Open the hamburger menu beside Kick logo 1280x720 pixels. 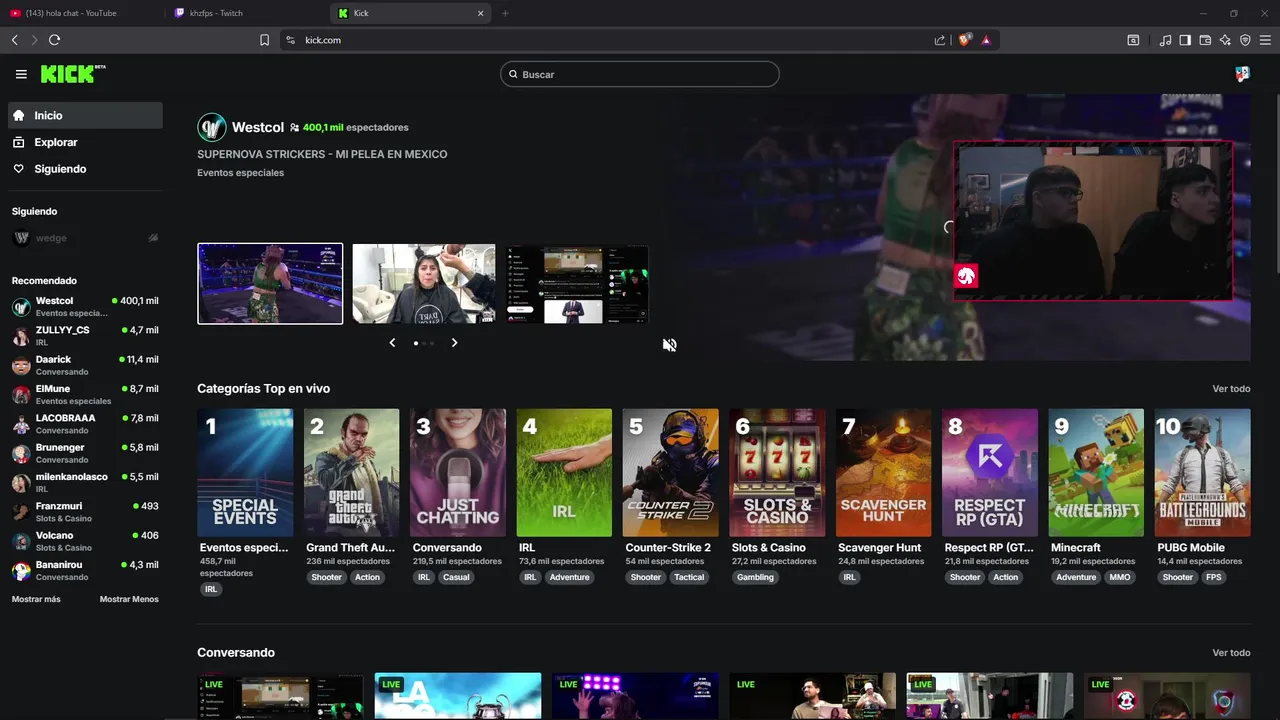(21, 74)
